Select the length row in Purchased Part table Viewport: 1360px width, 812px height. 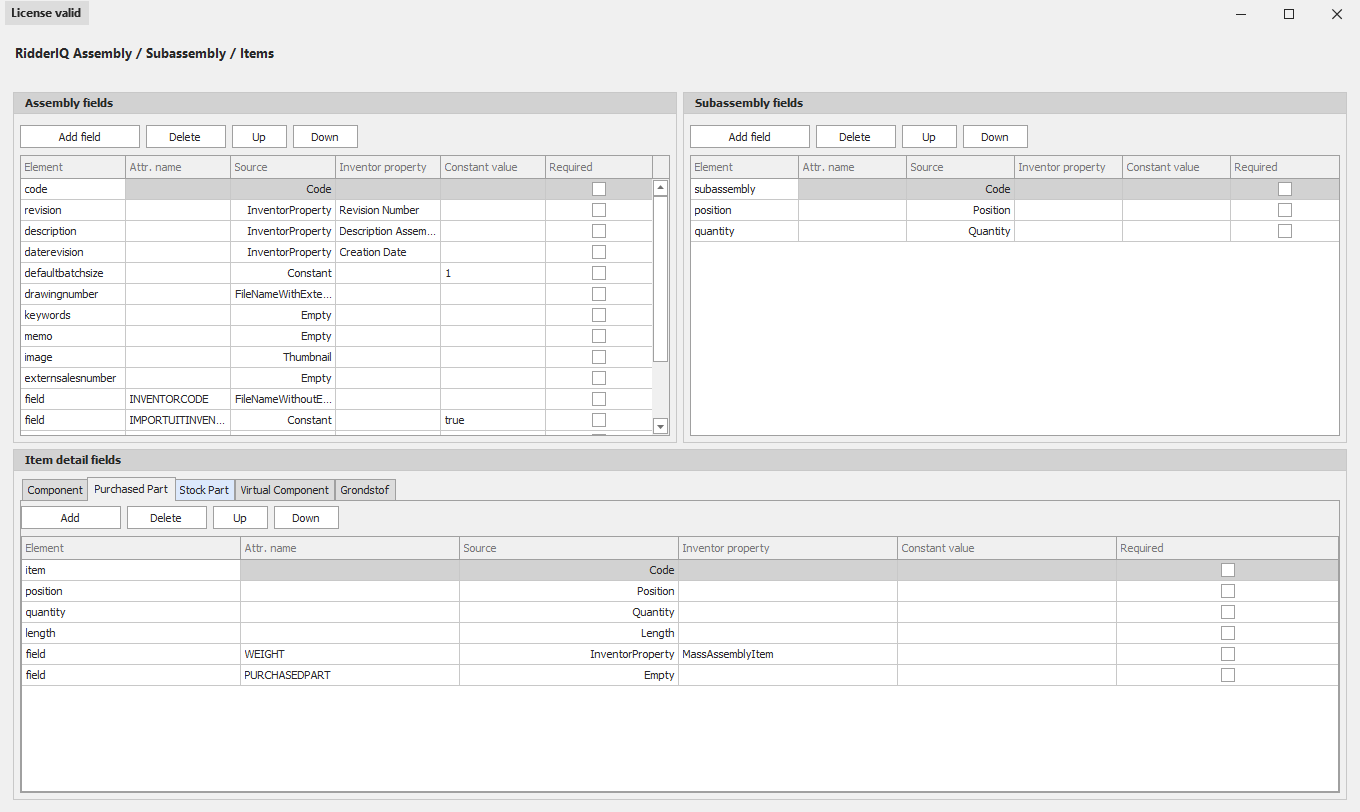[x=130, y=632]
